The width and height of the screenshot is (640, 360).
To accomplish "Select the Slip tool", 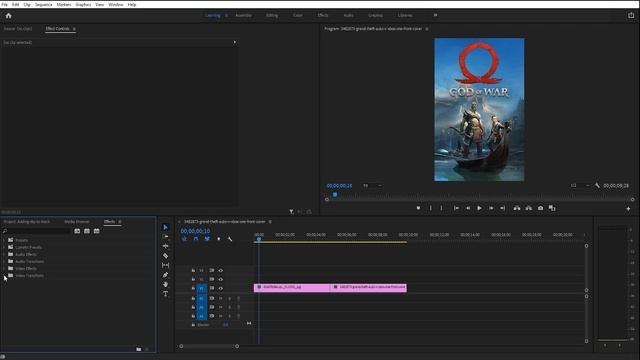I will [165, 265].
